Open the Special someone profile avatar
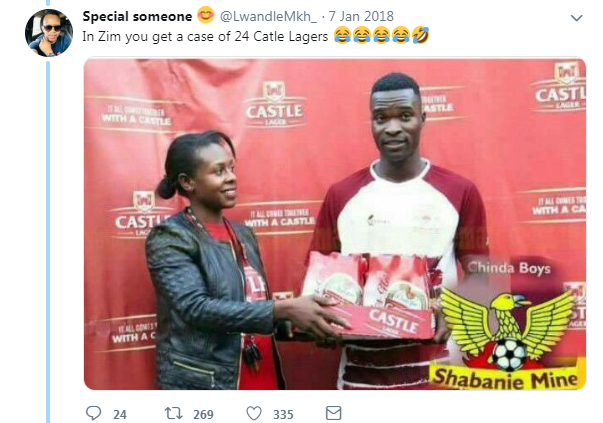603x423 pixels. click(49, 33)
